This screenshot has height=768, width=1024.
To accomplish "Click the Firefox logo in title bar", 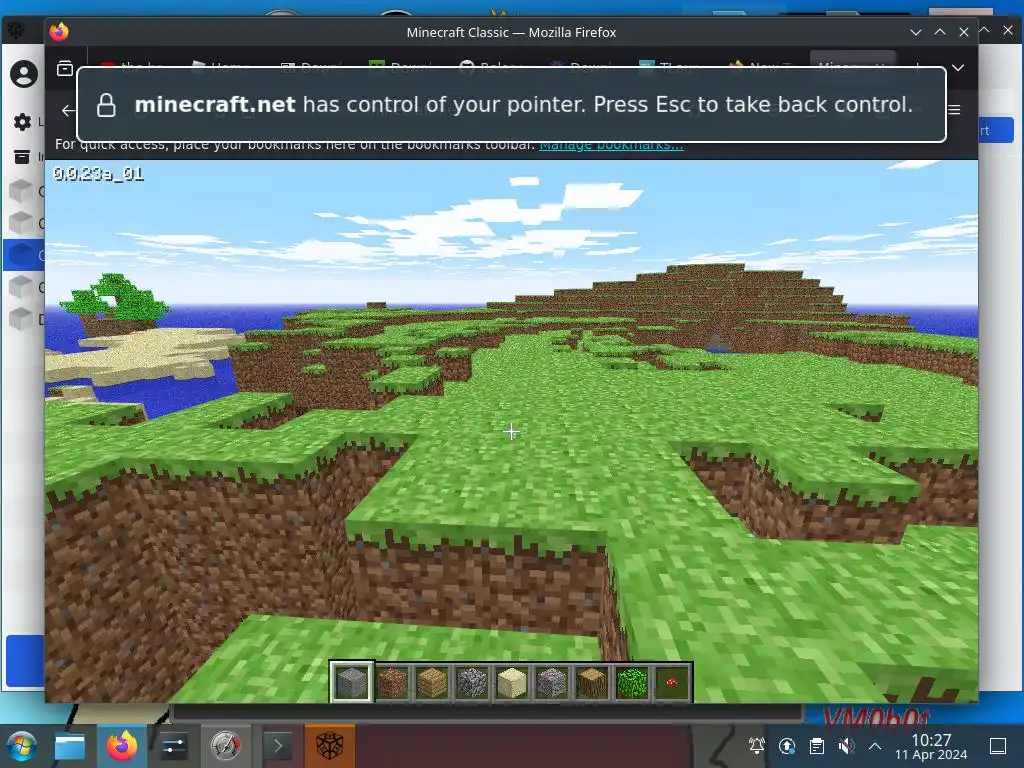I will 59,31.
